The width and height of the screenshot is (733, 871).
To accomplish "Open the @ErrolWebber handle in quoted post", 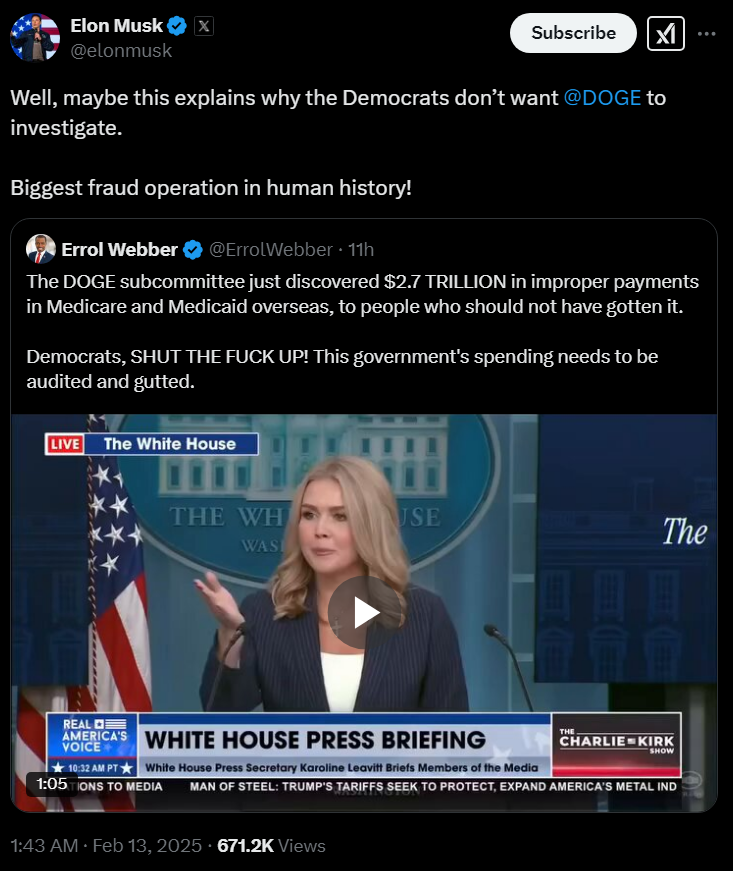I will click(270, 250).
